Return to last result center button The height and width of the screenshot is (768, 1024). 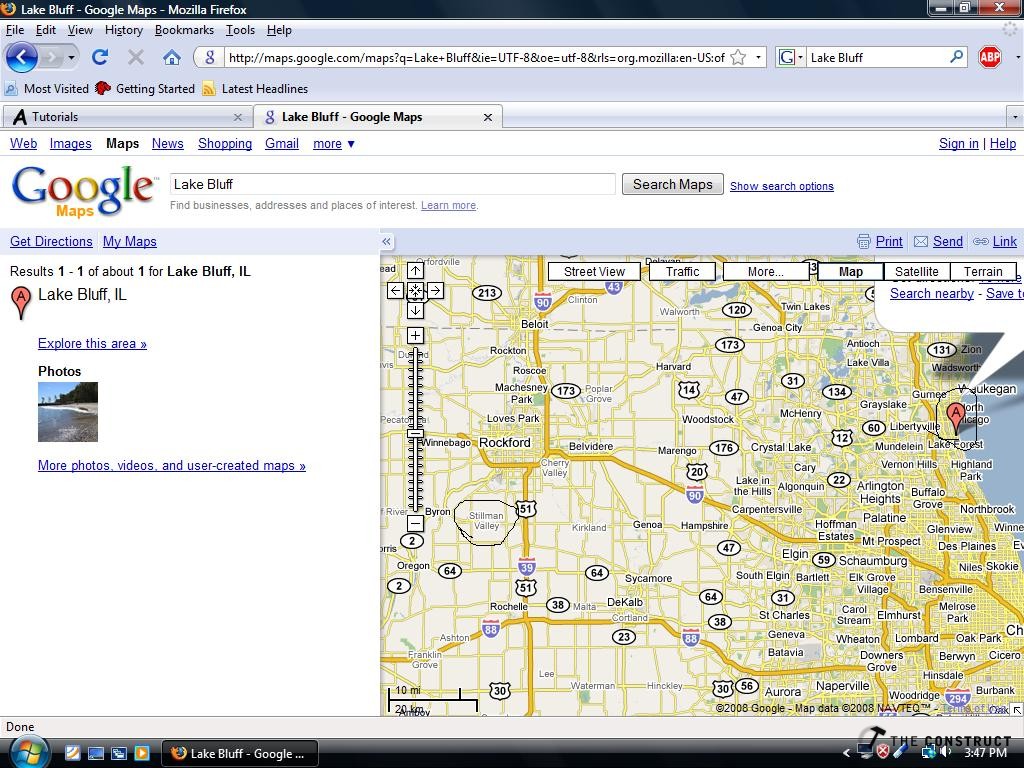pyautogui.click(x=415, y=291)
